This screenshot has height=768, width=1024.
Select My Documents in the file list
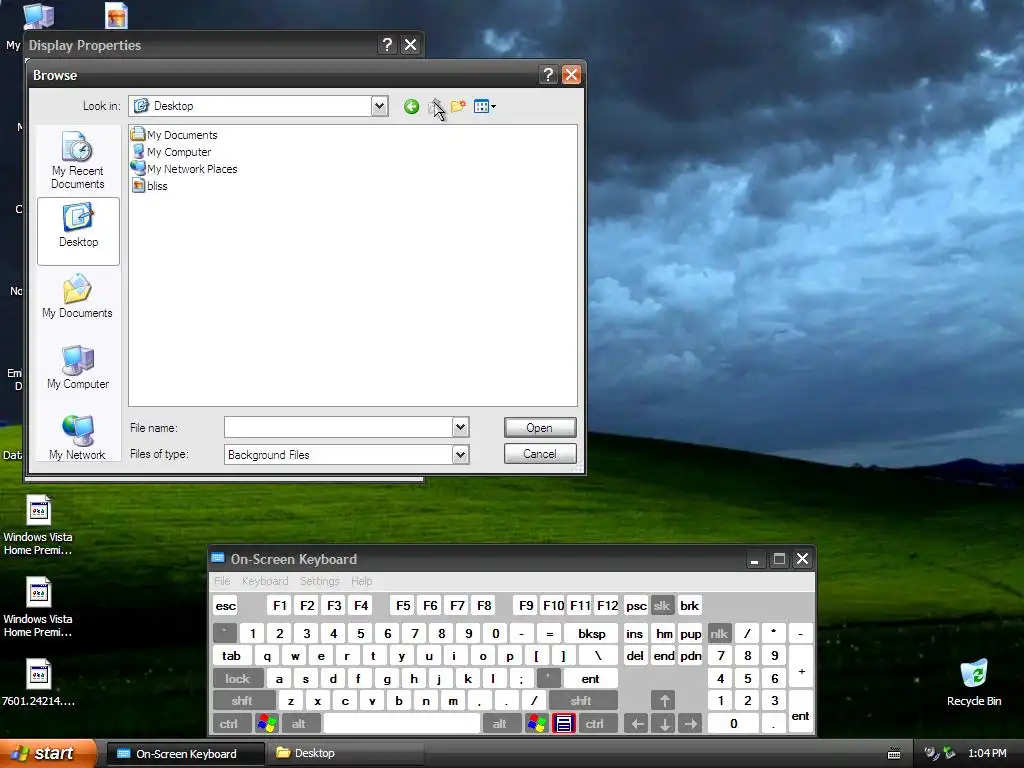[x=174, y=135]
